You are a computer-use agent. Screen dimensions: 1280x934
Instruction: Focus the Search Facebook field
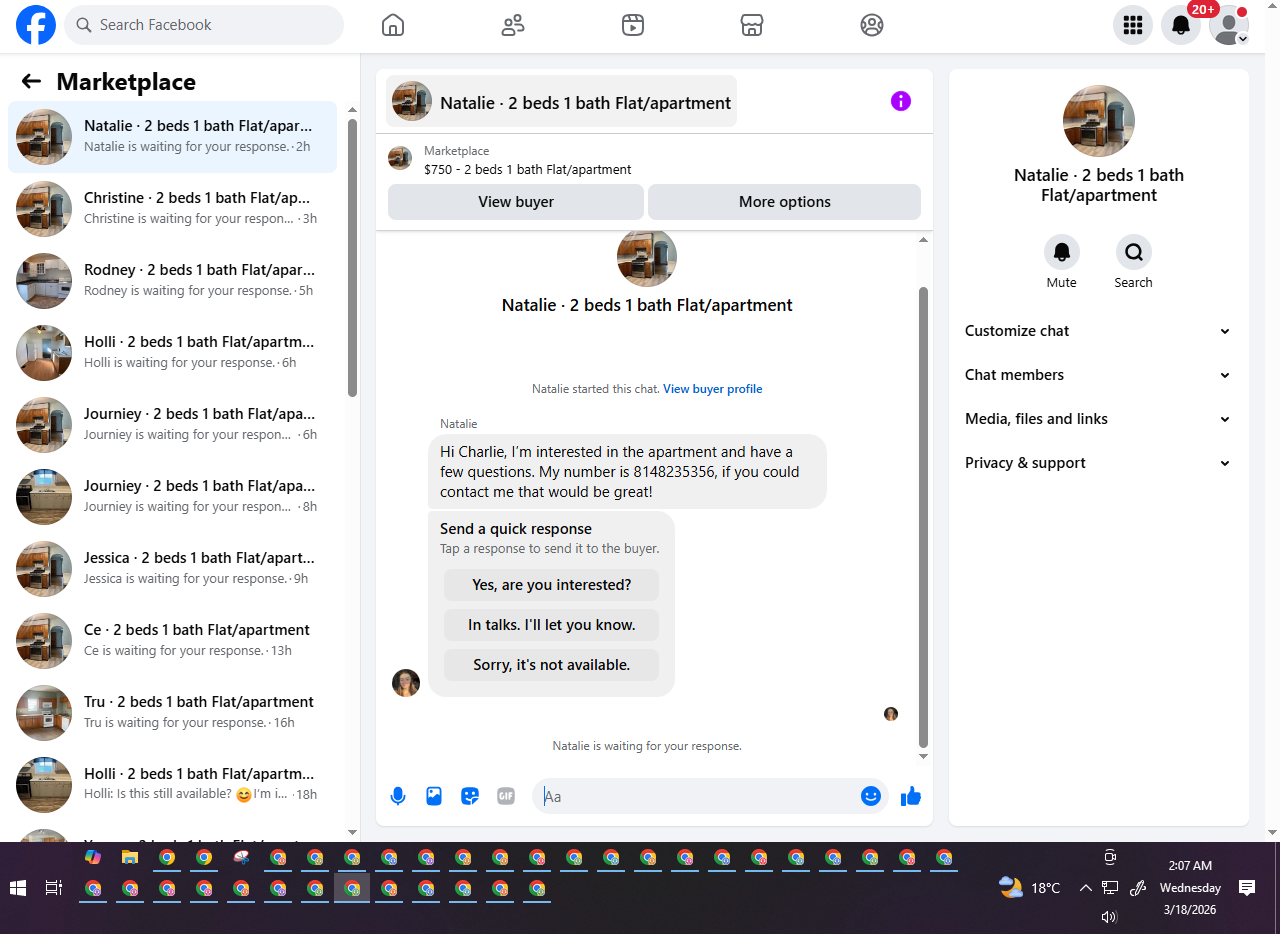coord(204,25)
